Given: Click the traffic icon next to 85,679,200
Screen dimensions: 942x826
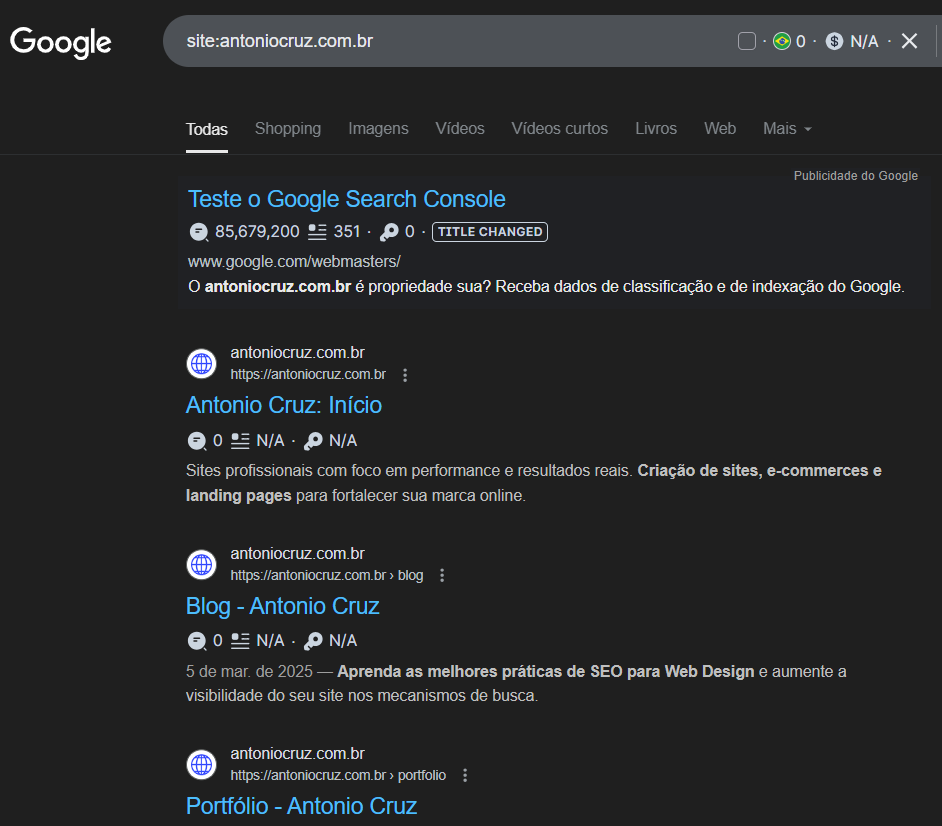Looking at the screenshot, I should point(198,232).
